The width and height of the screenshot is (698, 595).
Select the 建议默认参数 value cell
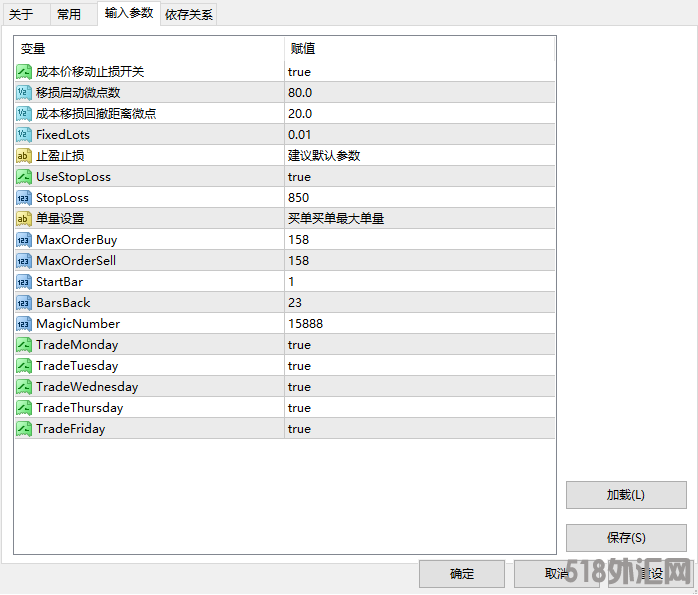[x=420, y=156]
